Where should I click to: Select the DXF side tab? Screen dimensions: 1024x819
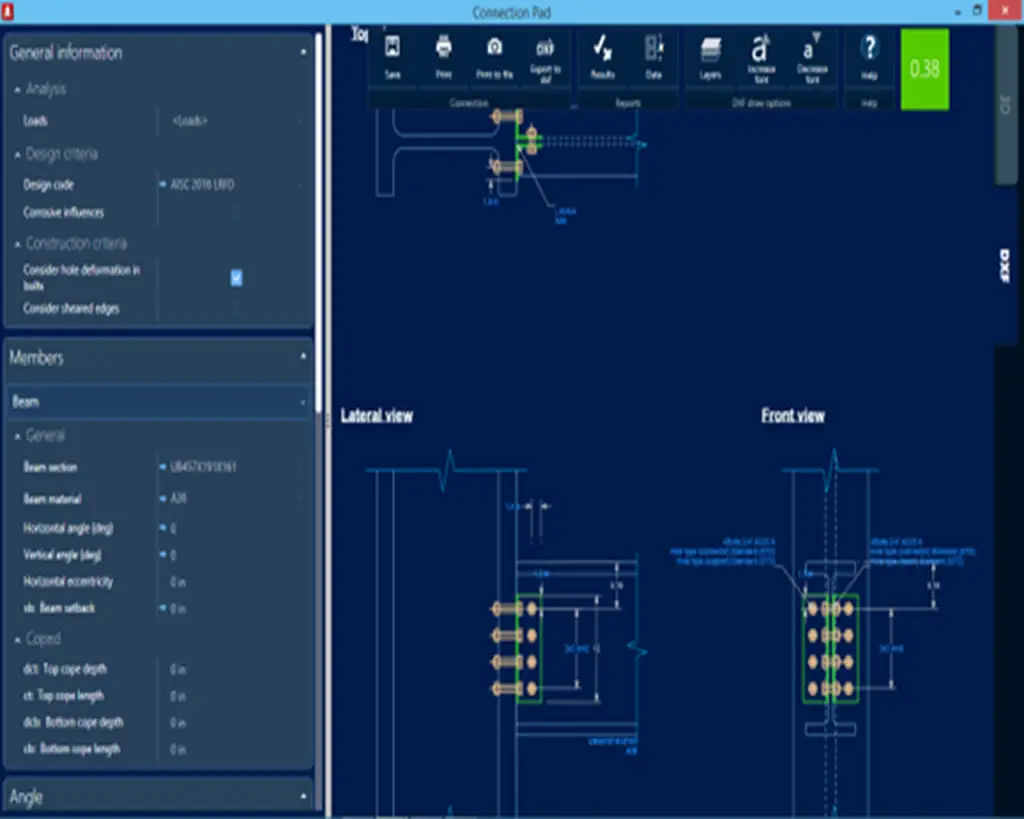coord(1004,266)
